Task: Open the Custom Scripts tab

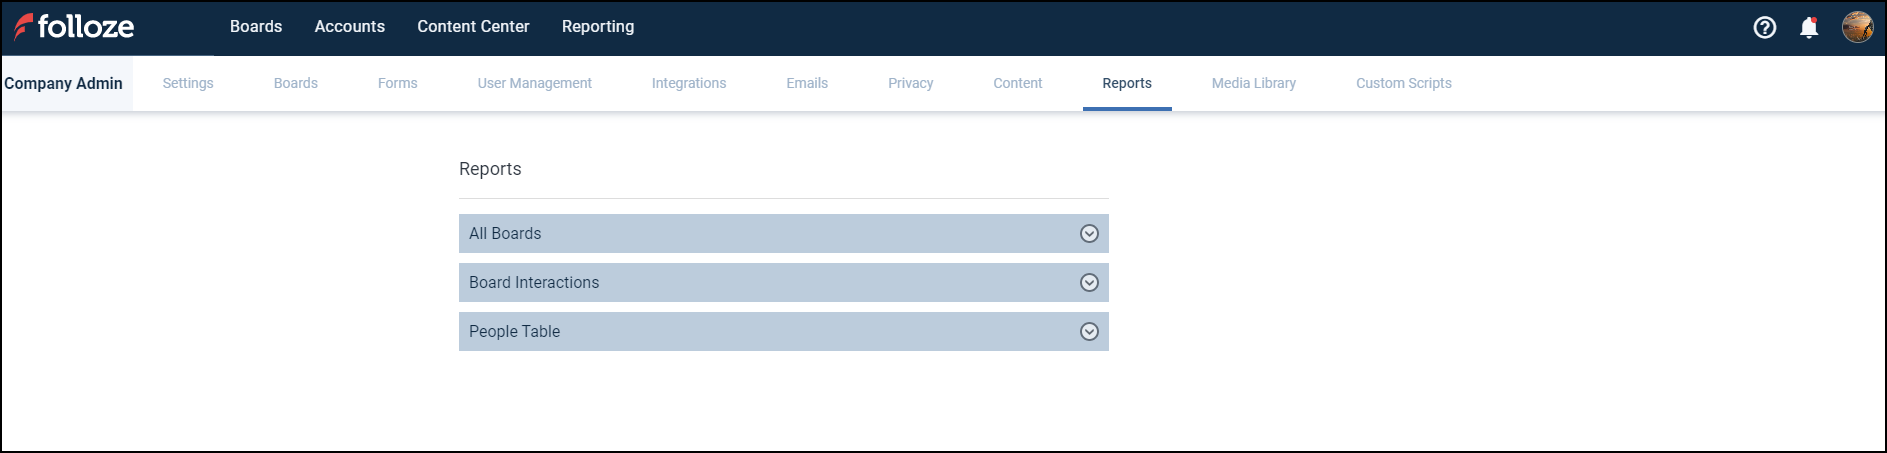Action: 1403,84
